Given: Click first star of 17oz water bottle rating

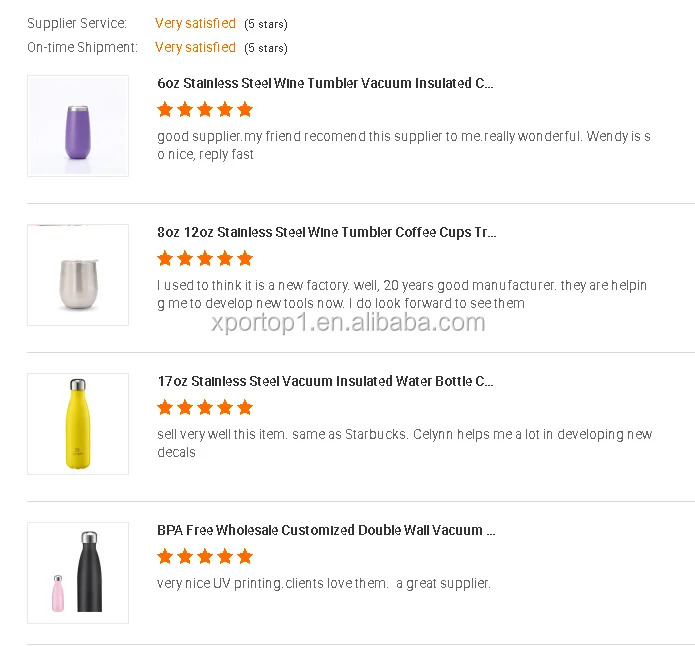Looking at the screenshot, I should 165,407.
